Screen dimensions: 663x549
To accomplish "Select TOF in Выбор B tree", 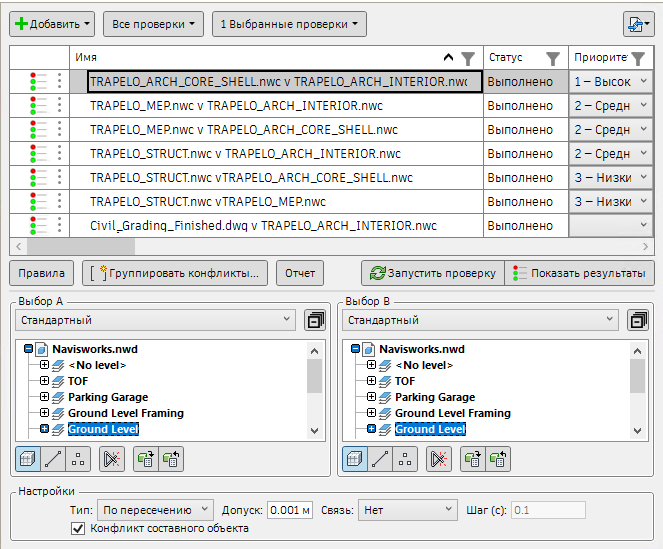I will pyautogui.click(x=405, y=381).
